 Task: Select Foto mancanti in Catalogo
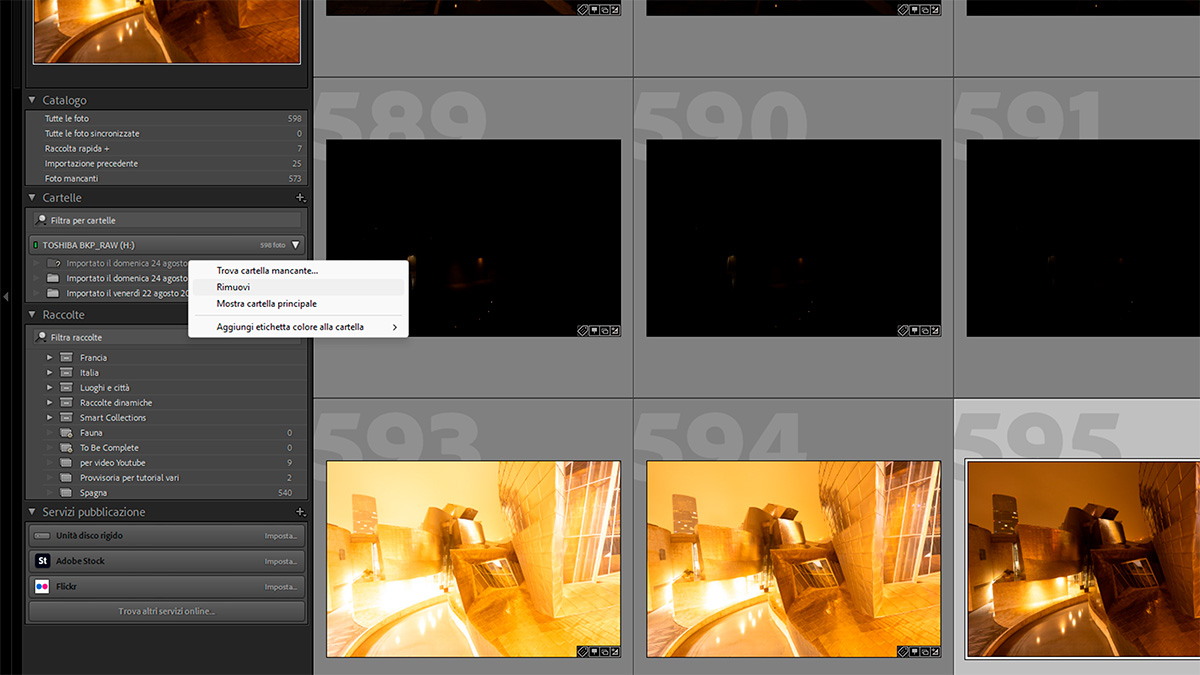click(167, 178)
